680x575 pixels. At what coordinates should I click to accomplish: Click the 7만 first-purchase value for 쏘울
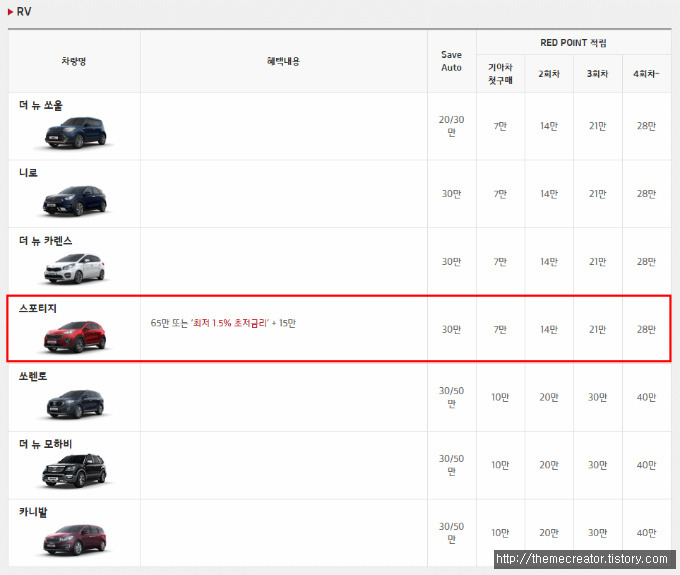click(x=500, y=126)
